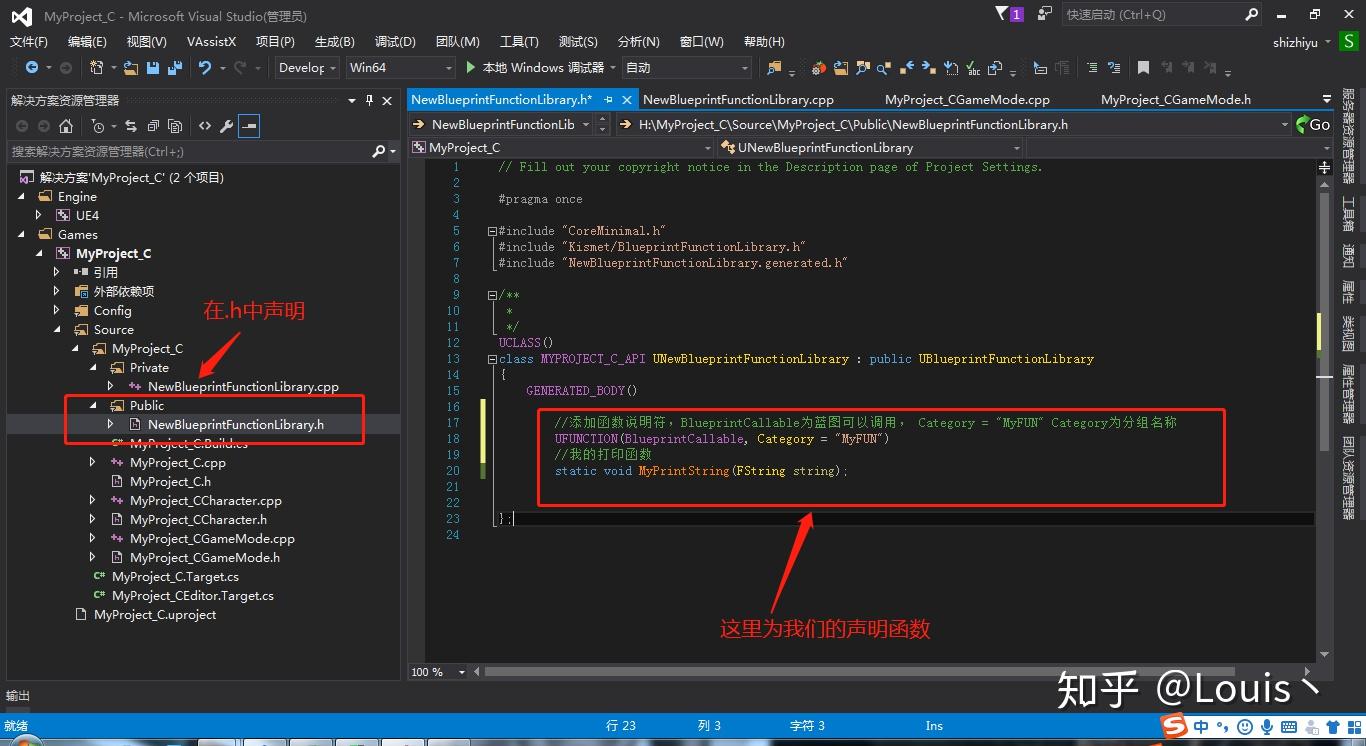The height and width of the screenshot is (746, 1366).
Task: Click the Undo icon on the toolbar
Action: (205, 67)
